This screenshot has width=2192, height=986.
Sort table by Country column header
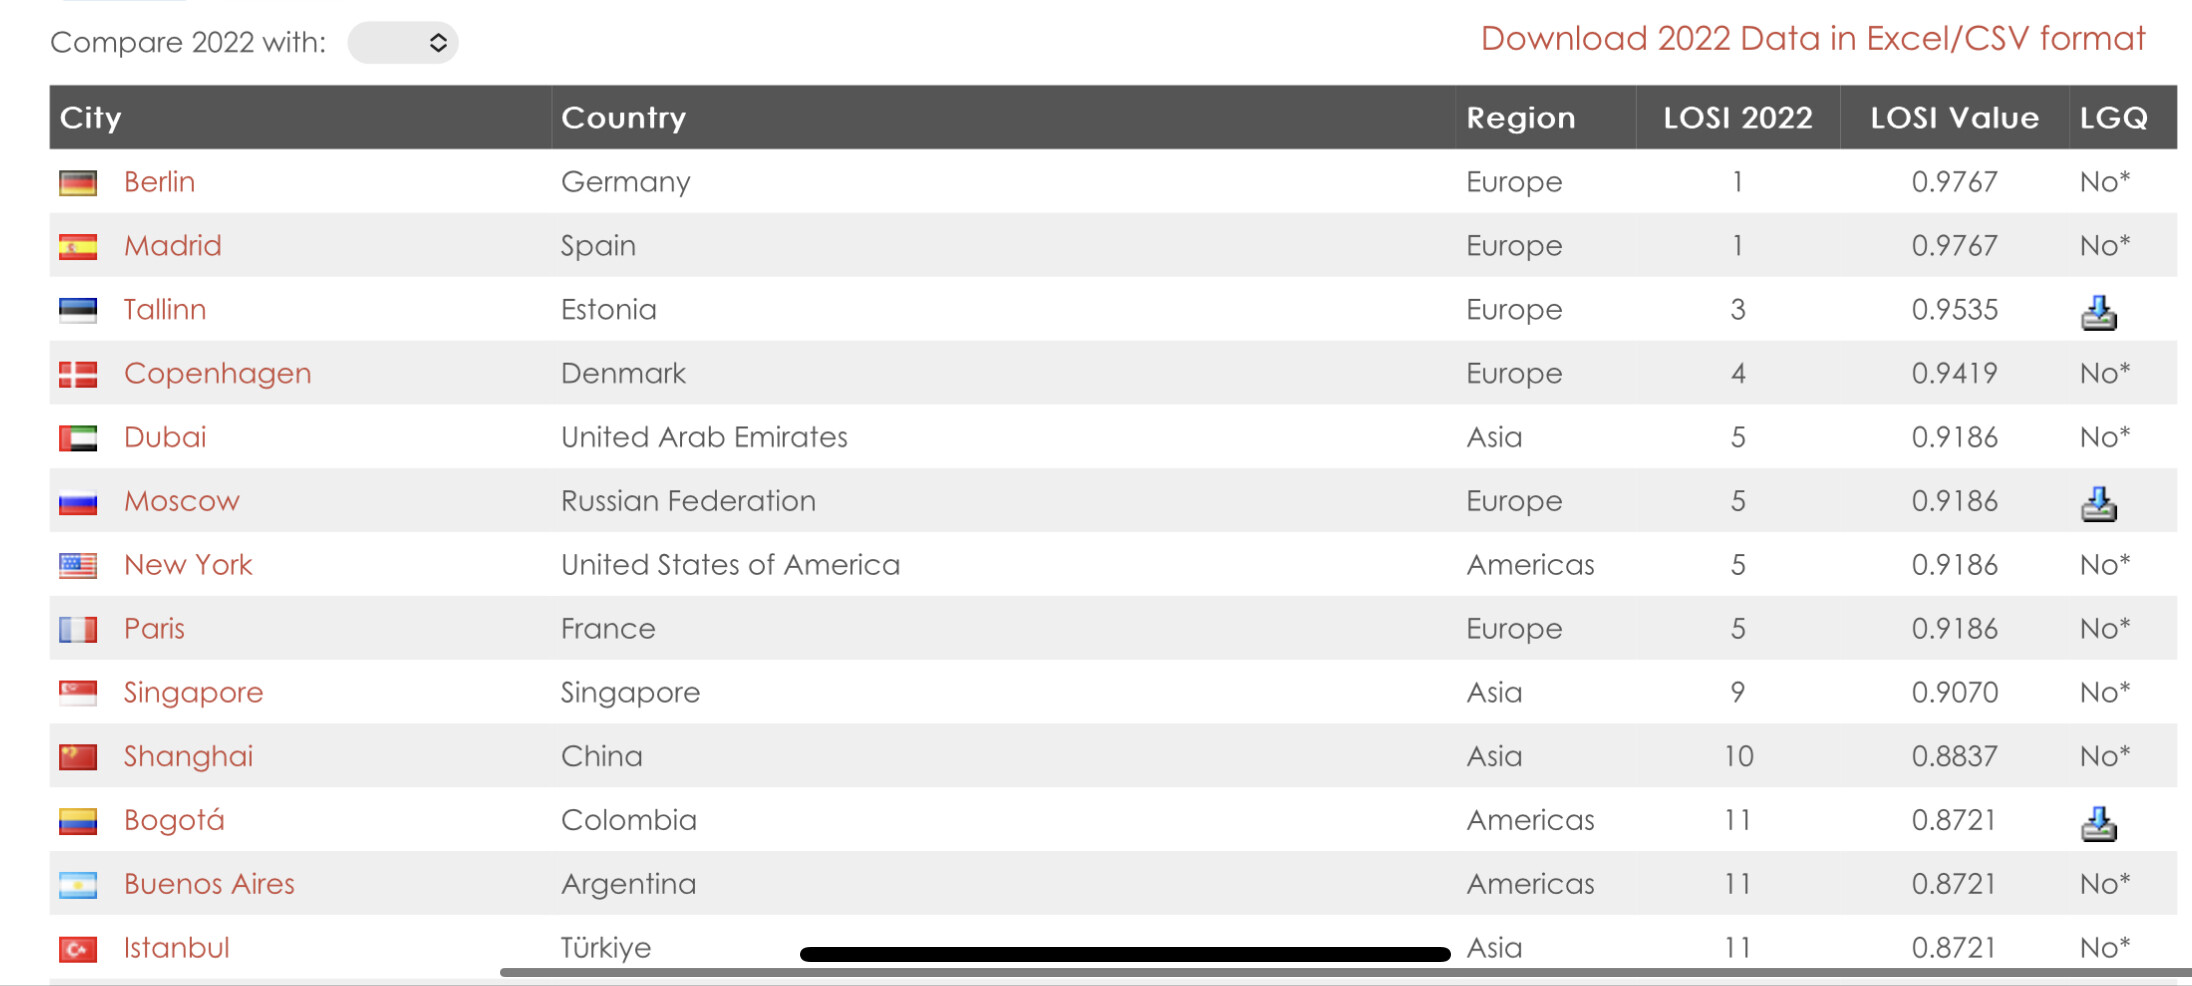pos(623,118)
